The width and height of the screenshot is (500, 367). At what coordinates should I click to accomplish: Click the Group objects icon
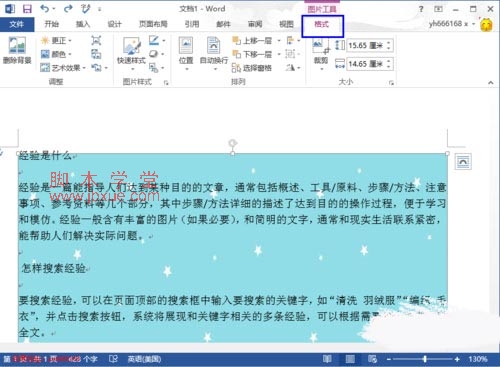[291, 54]
